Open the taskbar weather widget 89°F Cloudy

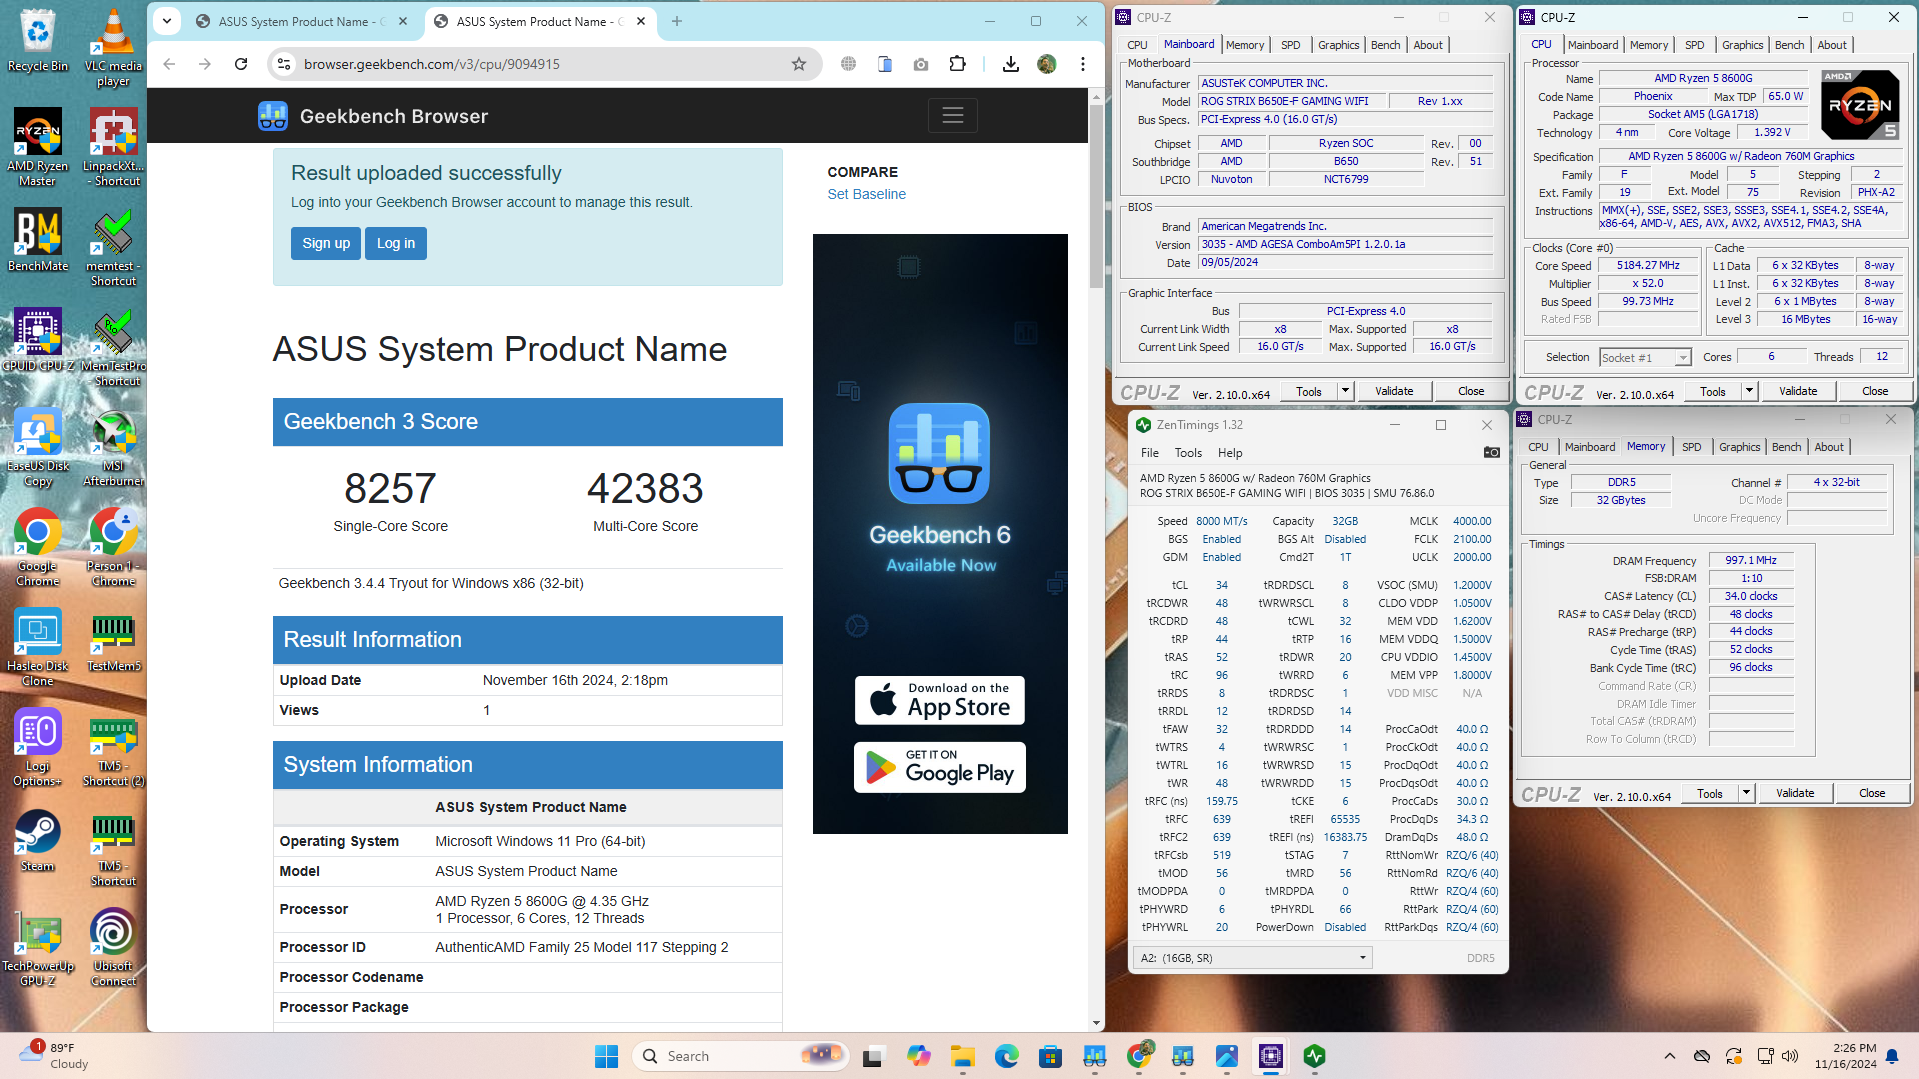point(55,1056)
